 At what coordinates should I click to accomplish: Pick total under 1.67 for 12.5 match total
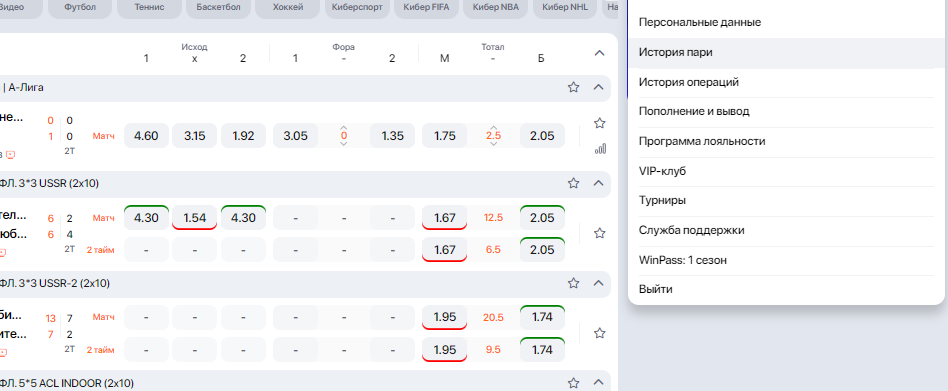(444, 218)
